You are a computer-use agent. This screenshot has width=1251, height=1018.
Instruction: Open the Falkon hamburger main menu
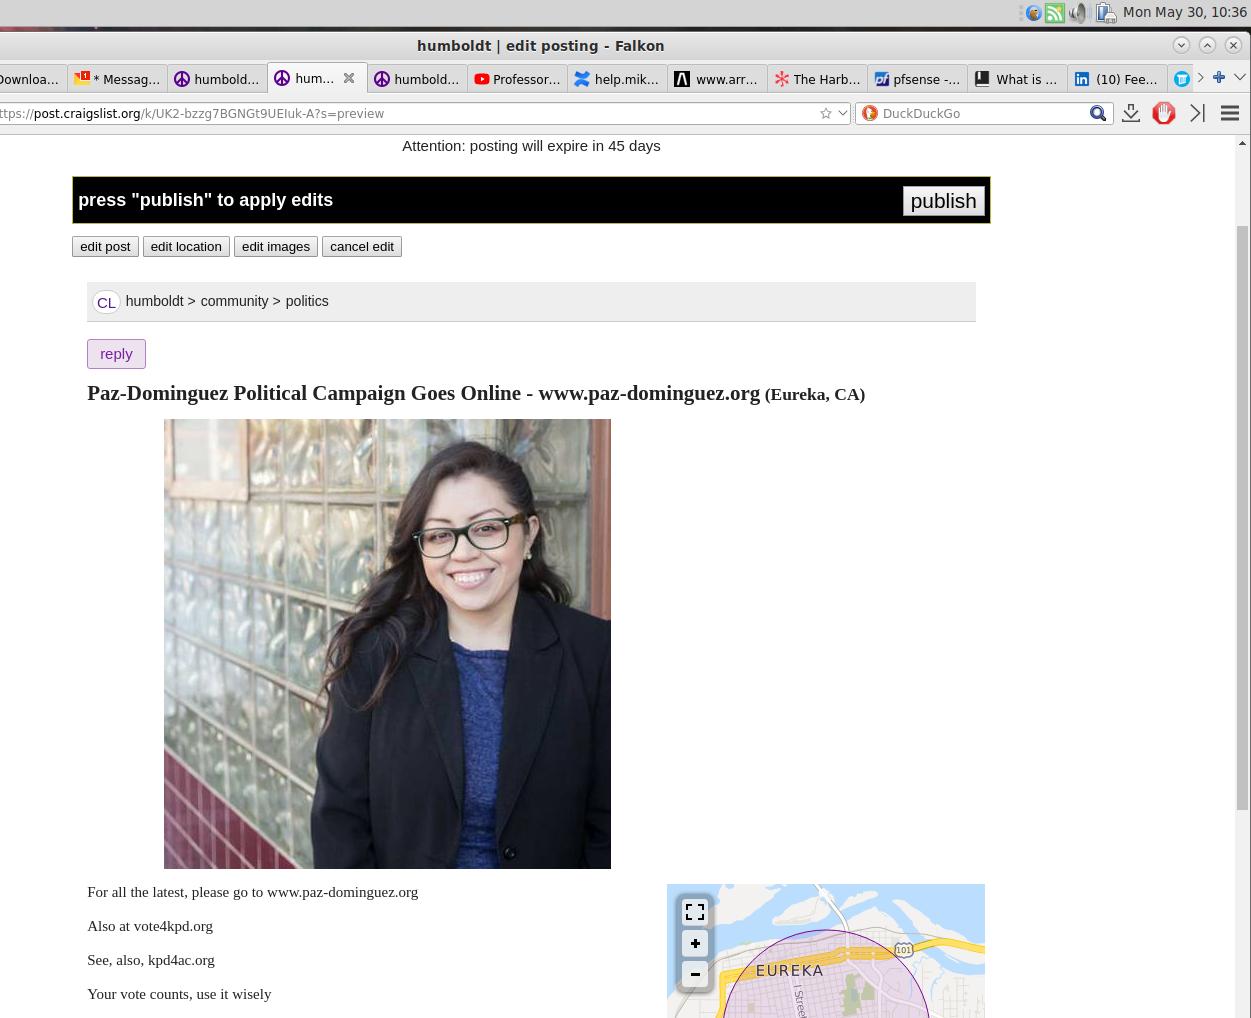[x=1230, y=113]
